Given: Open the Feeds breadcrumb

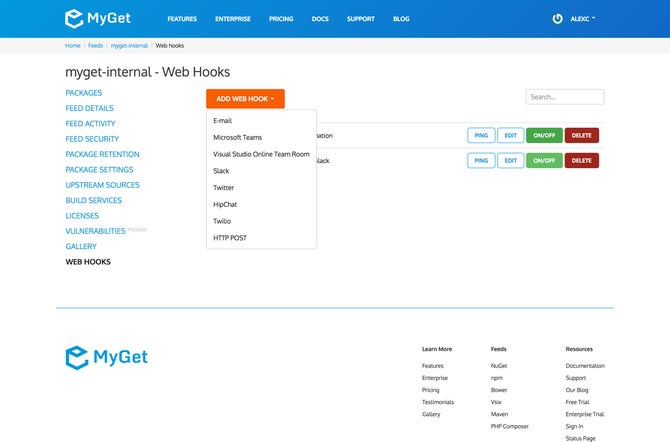Looking at the screenshot, I should coord(95,45).
